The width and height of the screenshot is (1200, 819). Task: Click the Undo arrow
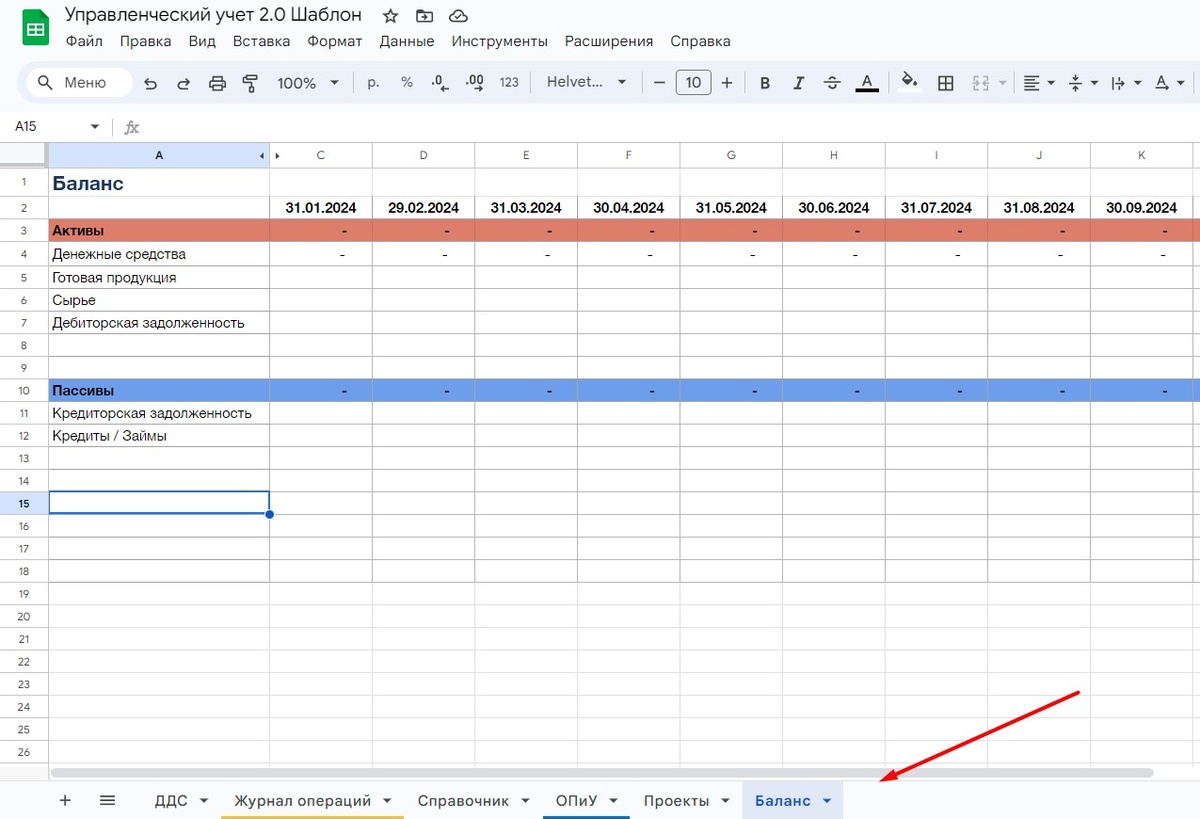click(x=151, y=83)
